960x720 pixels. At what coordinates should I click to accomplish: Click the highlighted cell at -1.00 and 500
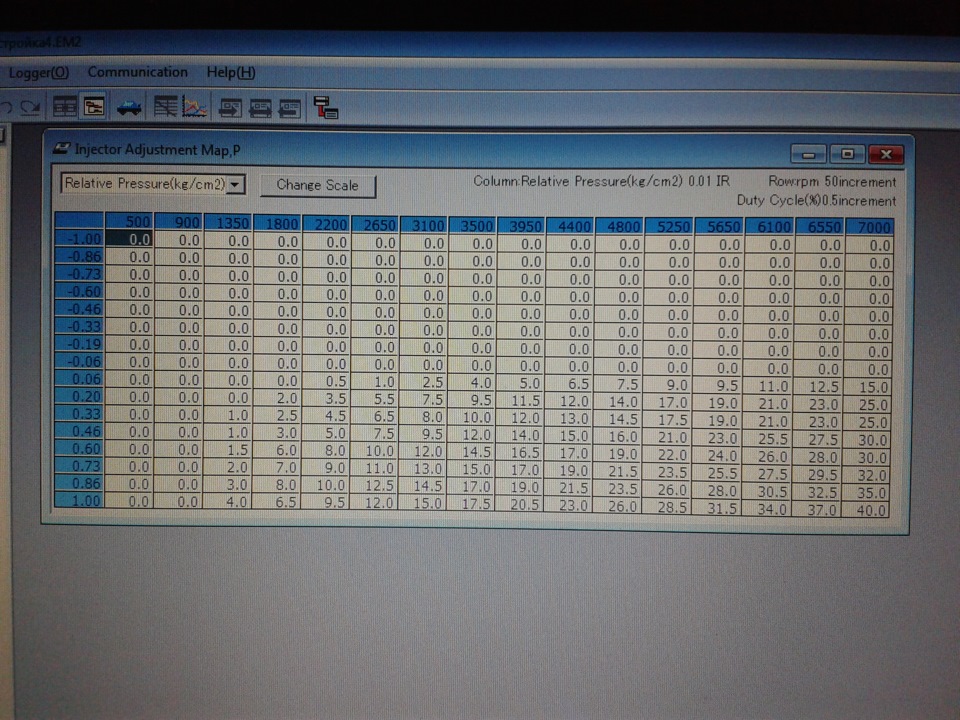[129, 239]
